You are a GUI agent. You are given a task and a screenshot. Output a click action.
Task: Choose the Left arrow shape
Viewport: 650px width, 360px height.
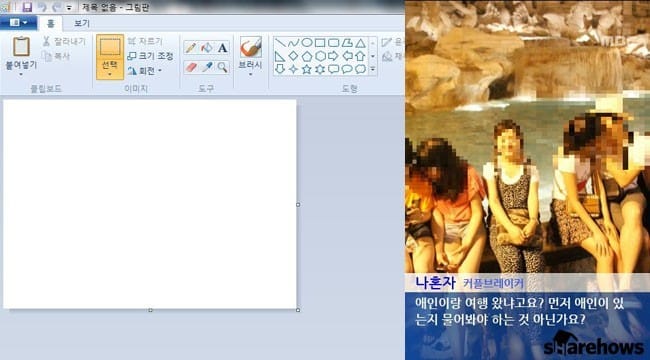coord(347,56)
